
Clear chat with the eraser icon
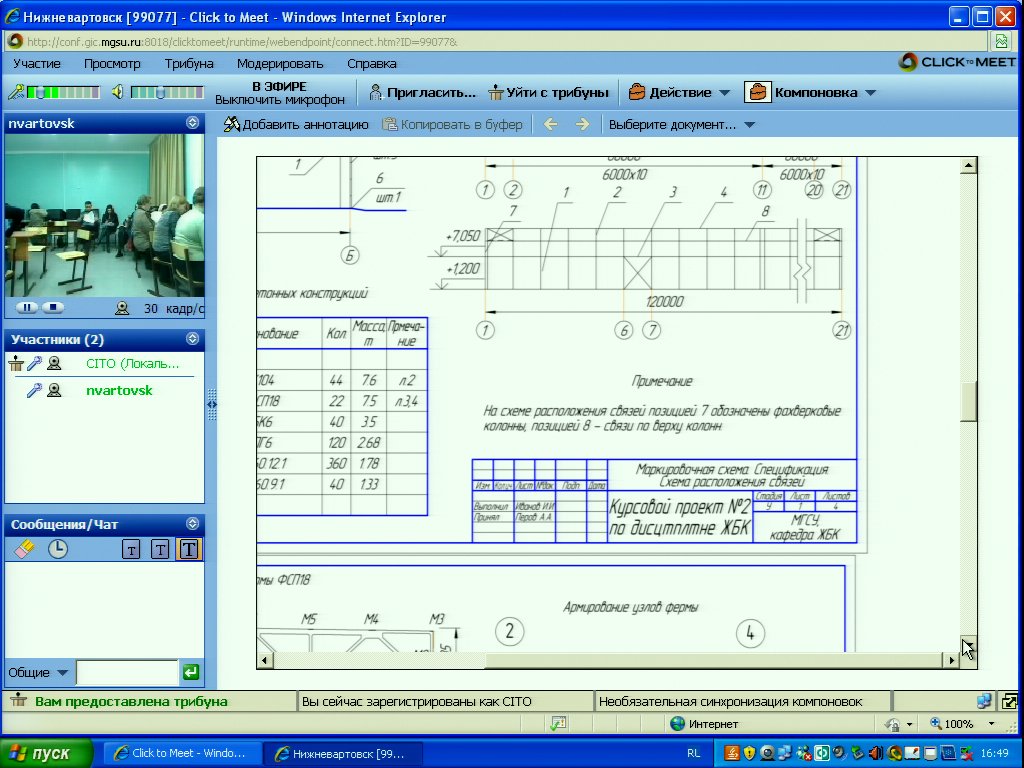(24, 549)
